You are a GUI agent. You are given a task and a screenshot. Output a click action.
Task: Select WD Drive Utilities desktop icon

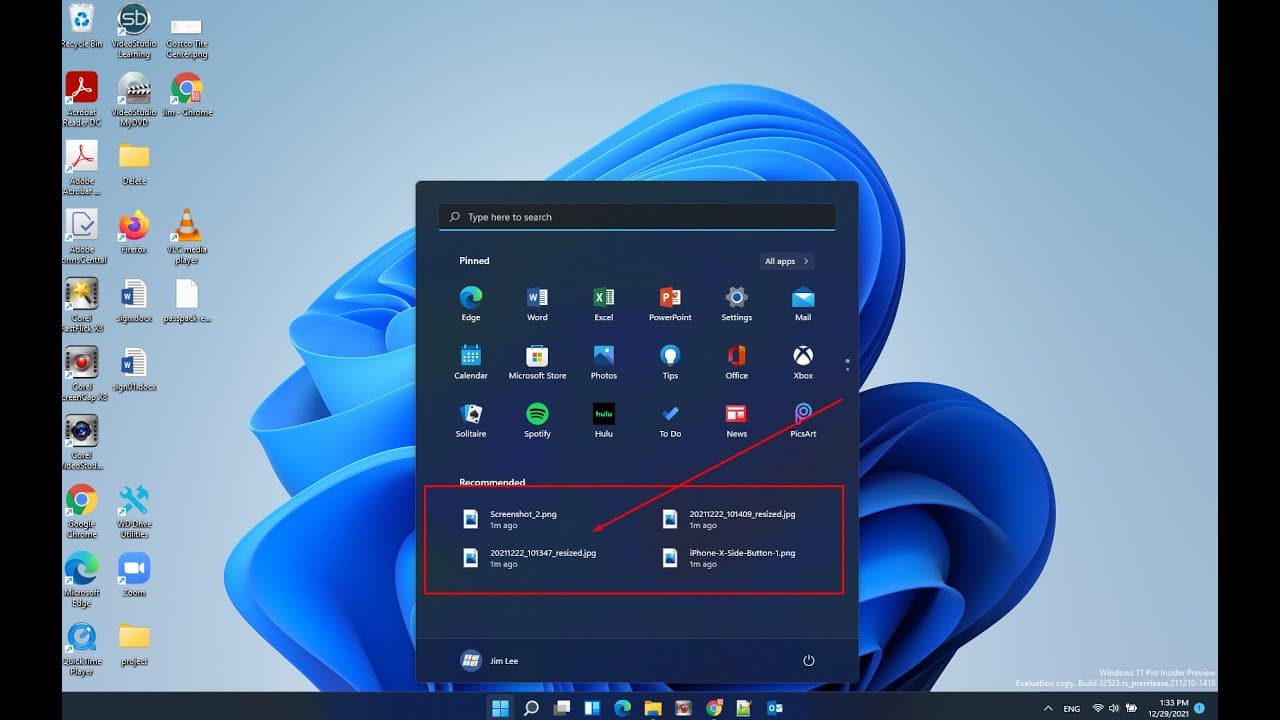coord(133,511)
